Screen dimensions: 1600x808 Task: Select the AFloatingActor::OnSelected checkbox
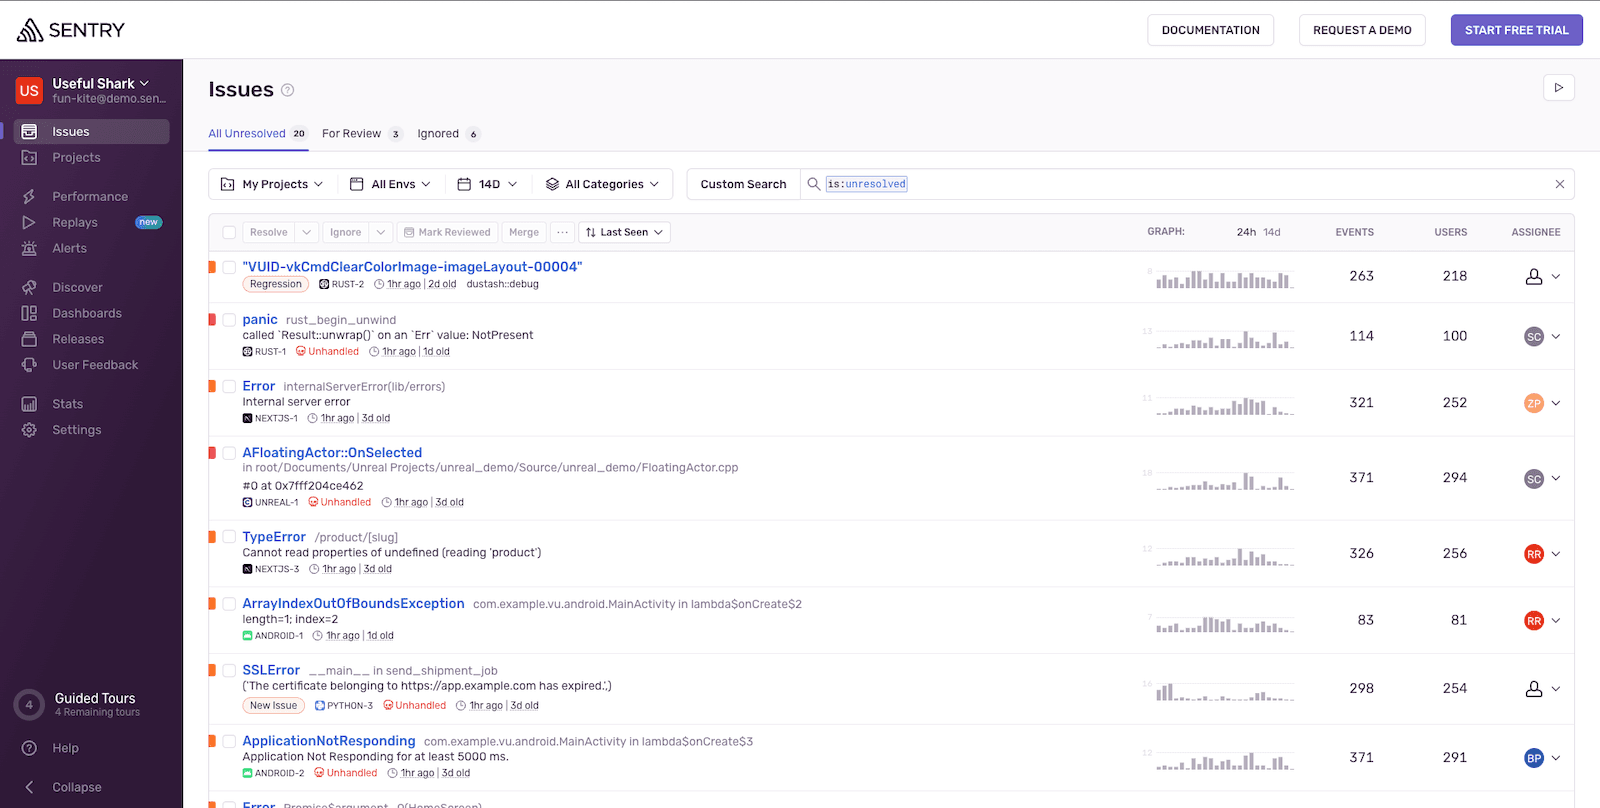pos(229,453)
